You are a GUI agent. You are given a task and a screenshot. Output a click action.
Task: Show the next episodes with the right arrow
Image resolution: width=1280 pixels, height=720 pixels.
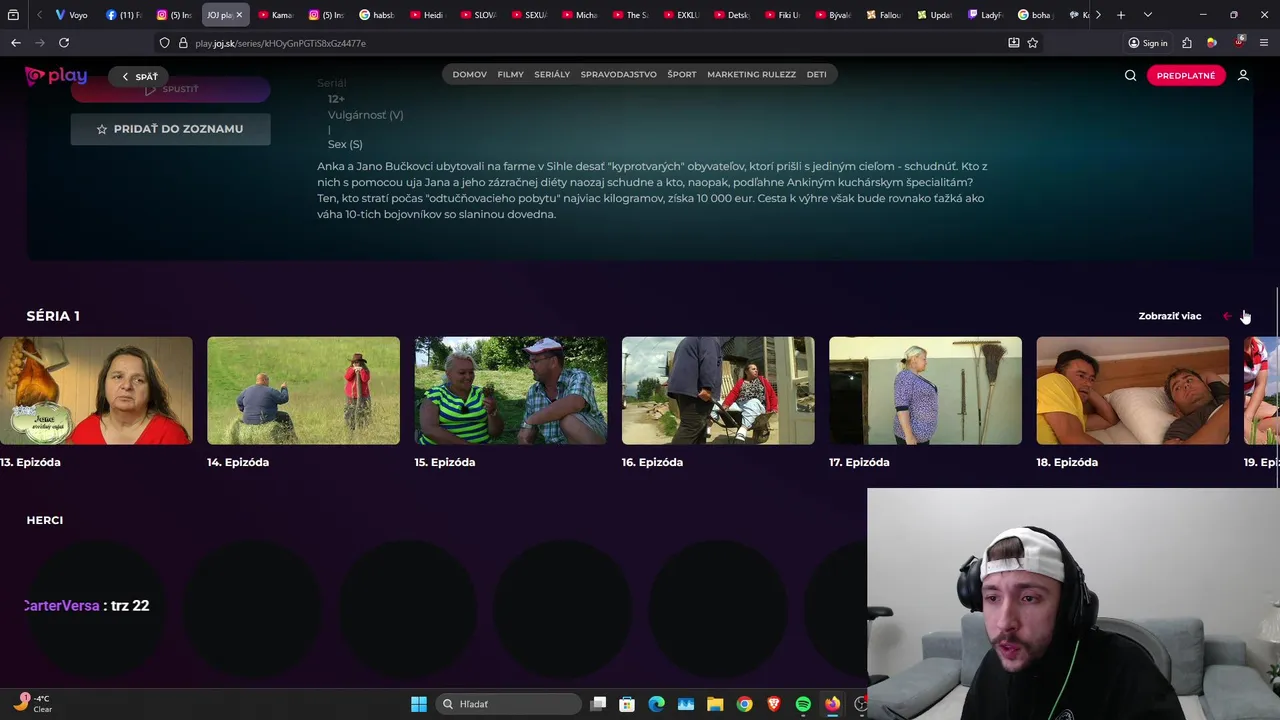coord(1244,316)
